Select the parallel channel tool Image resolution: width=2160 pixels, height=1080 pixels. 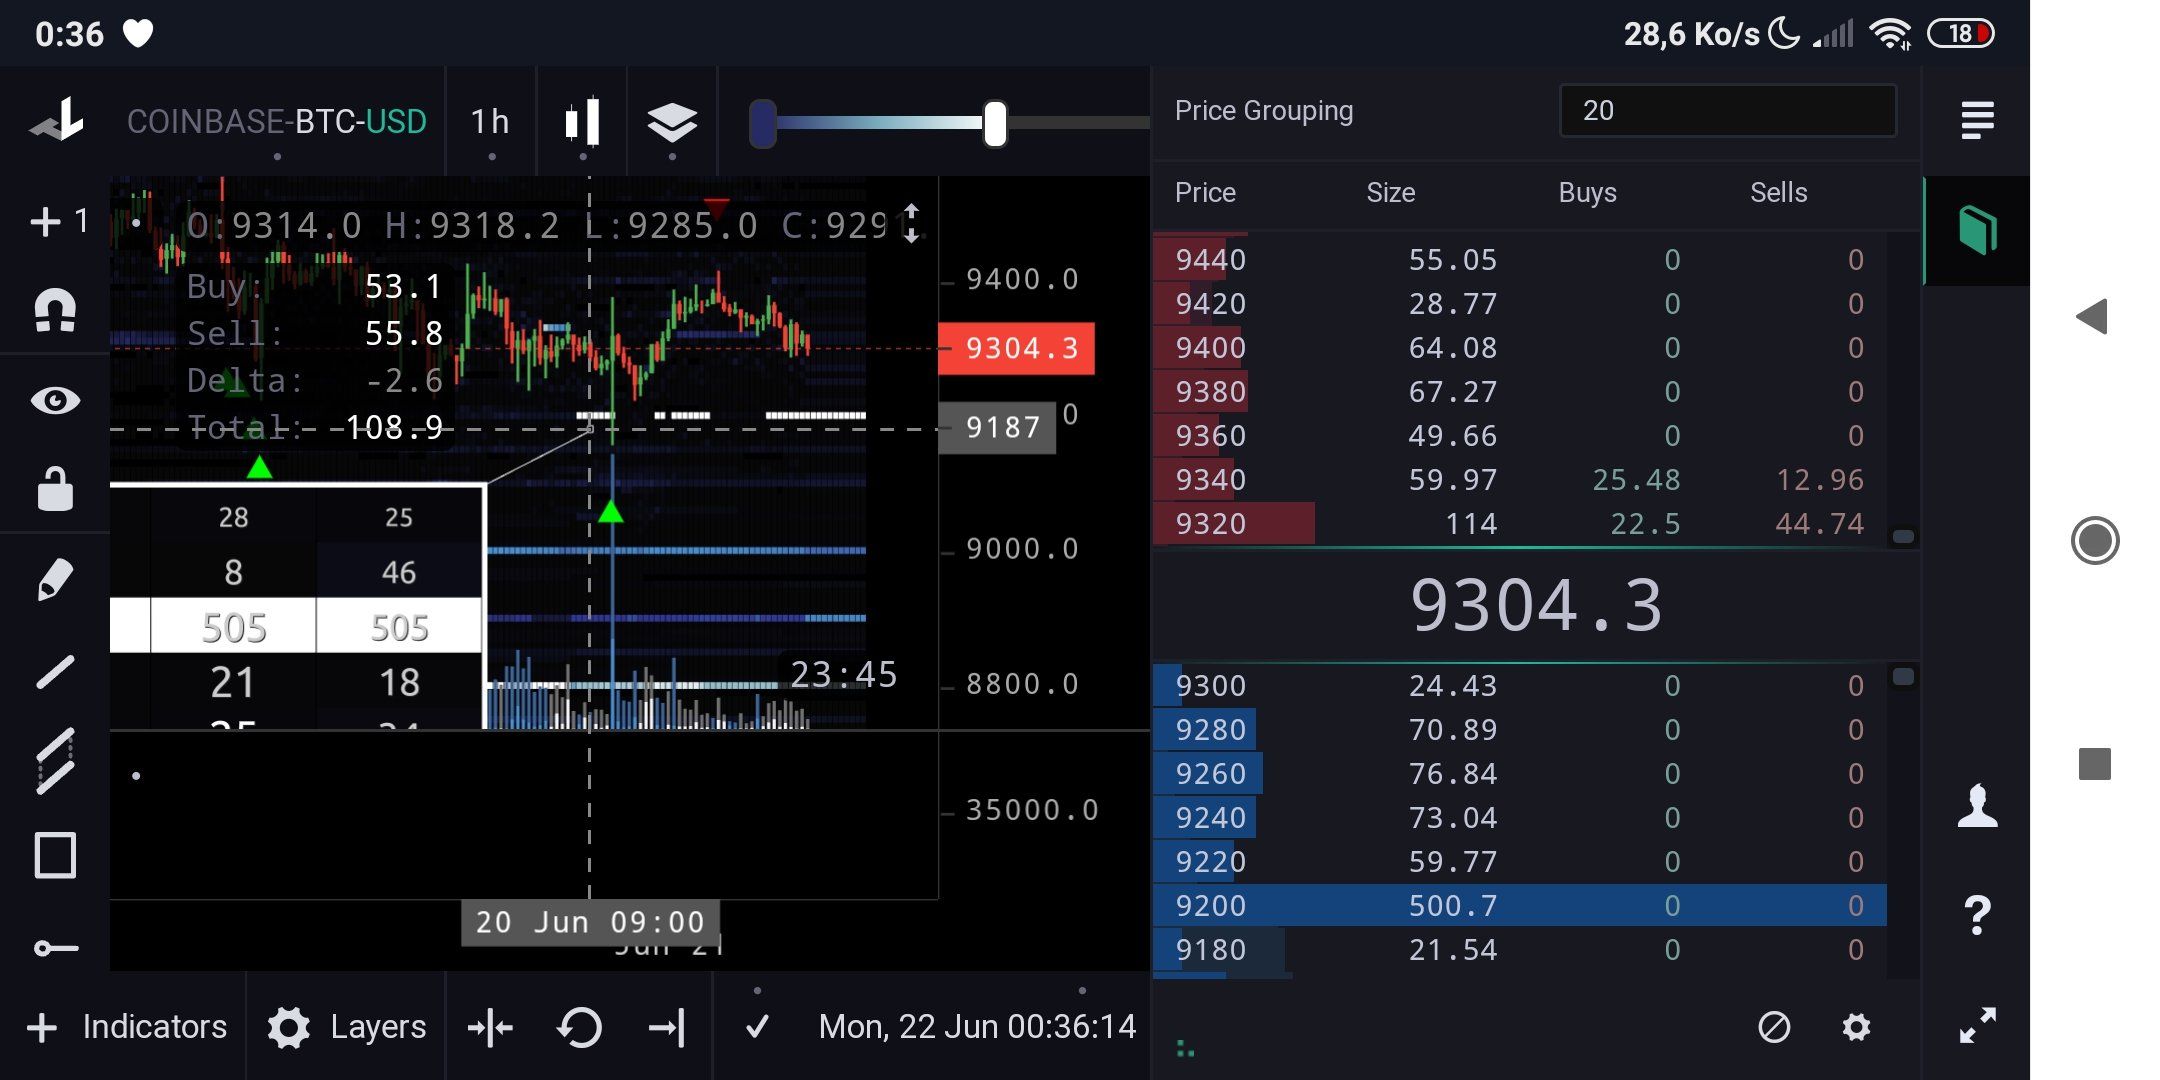click(x=55, y=762)
